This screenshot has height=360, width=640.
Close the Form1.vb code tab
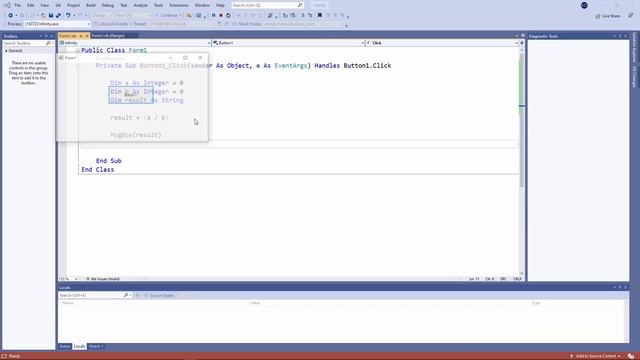pyautogui.click(x=87, y=36)
